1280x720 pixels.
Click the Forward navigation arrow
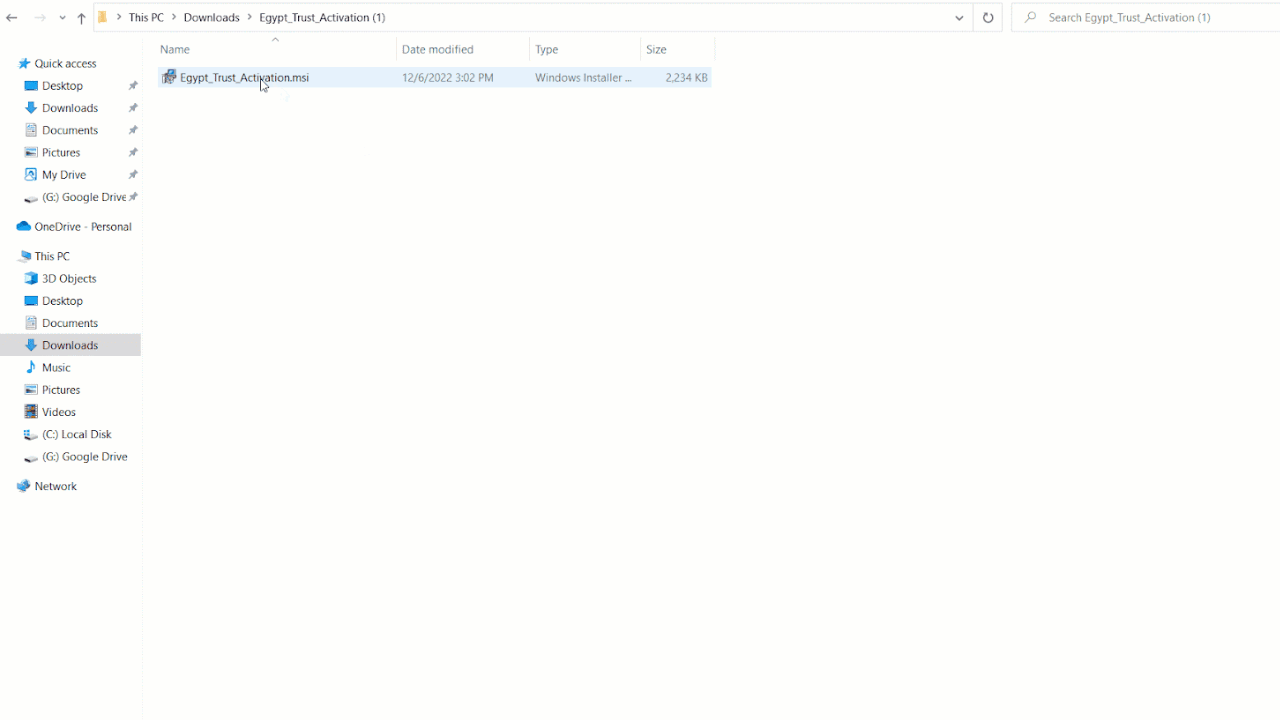pyautogui.click(x=40, y=18)
